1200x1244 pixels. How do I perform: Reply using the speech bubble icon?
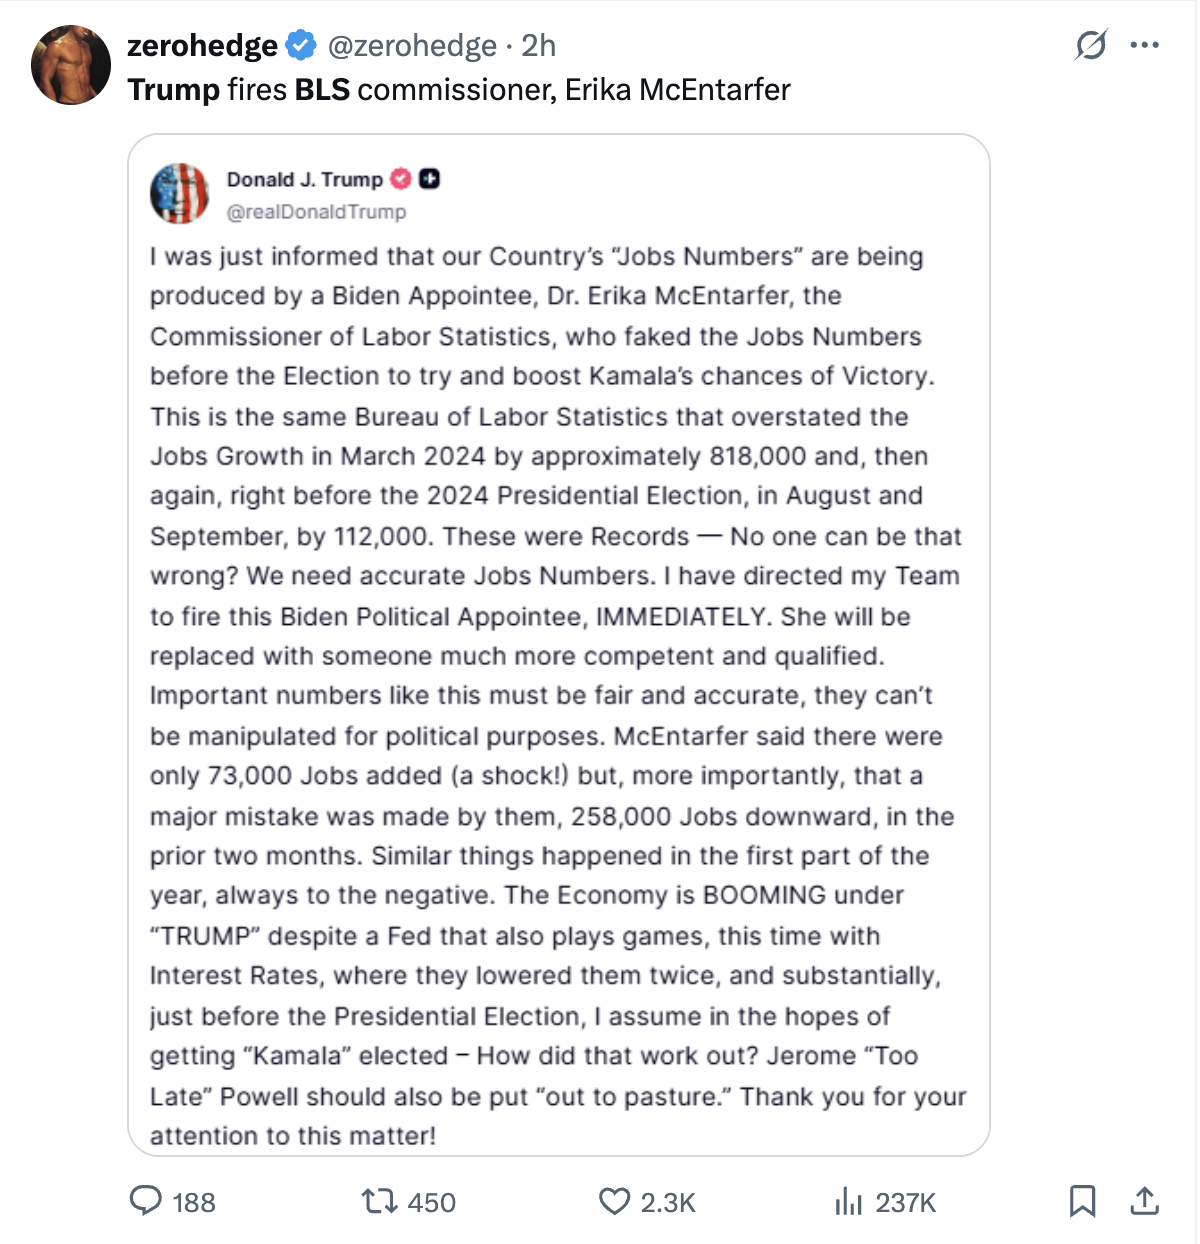[146, 1200]
